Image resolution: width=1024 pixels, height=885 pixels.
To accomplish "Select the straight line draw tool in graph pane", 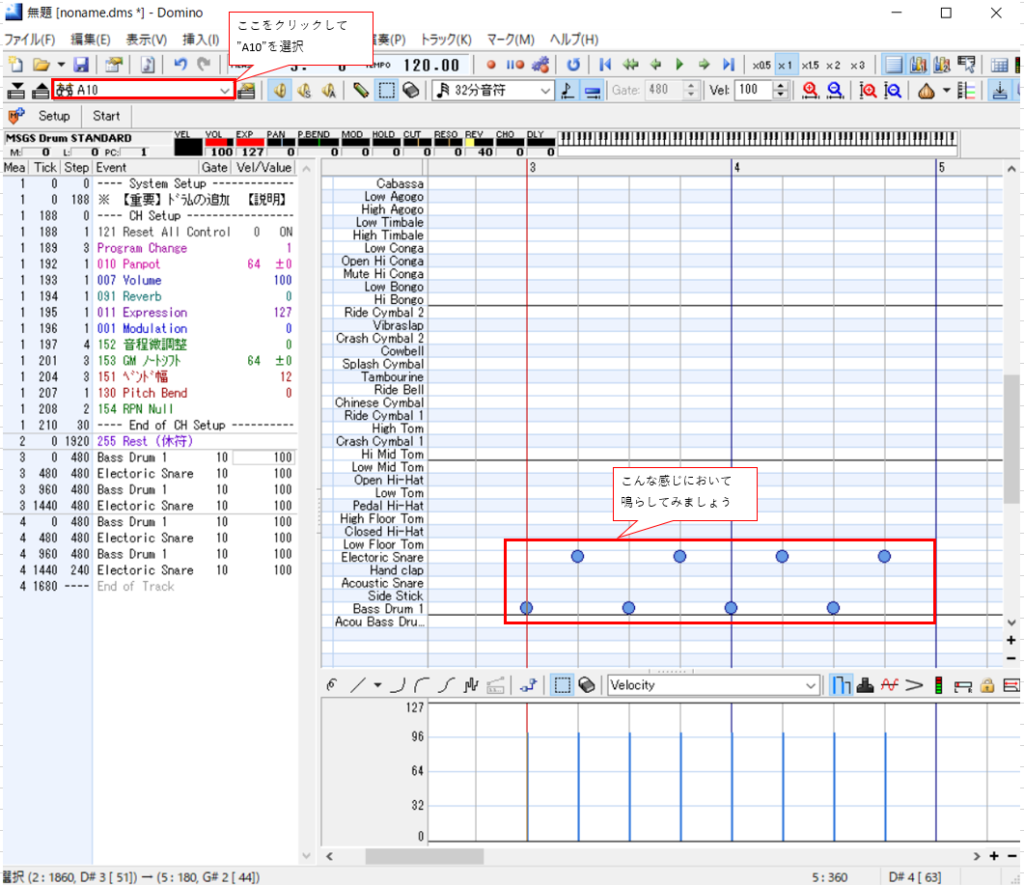I will point(357,685).
